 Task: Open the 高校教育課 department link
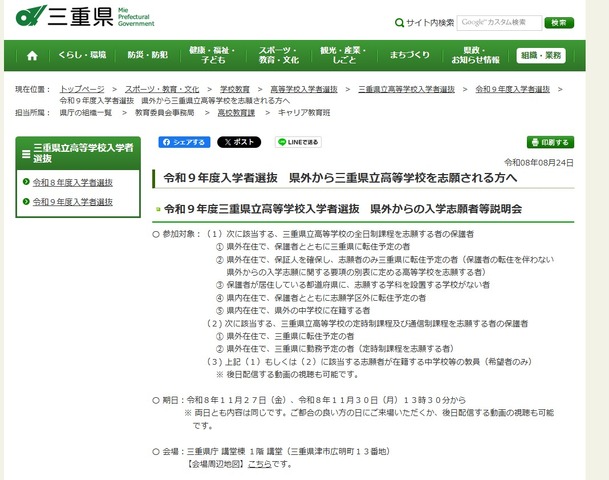(x=236, y=113)
